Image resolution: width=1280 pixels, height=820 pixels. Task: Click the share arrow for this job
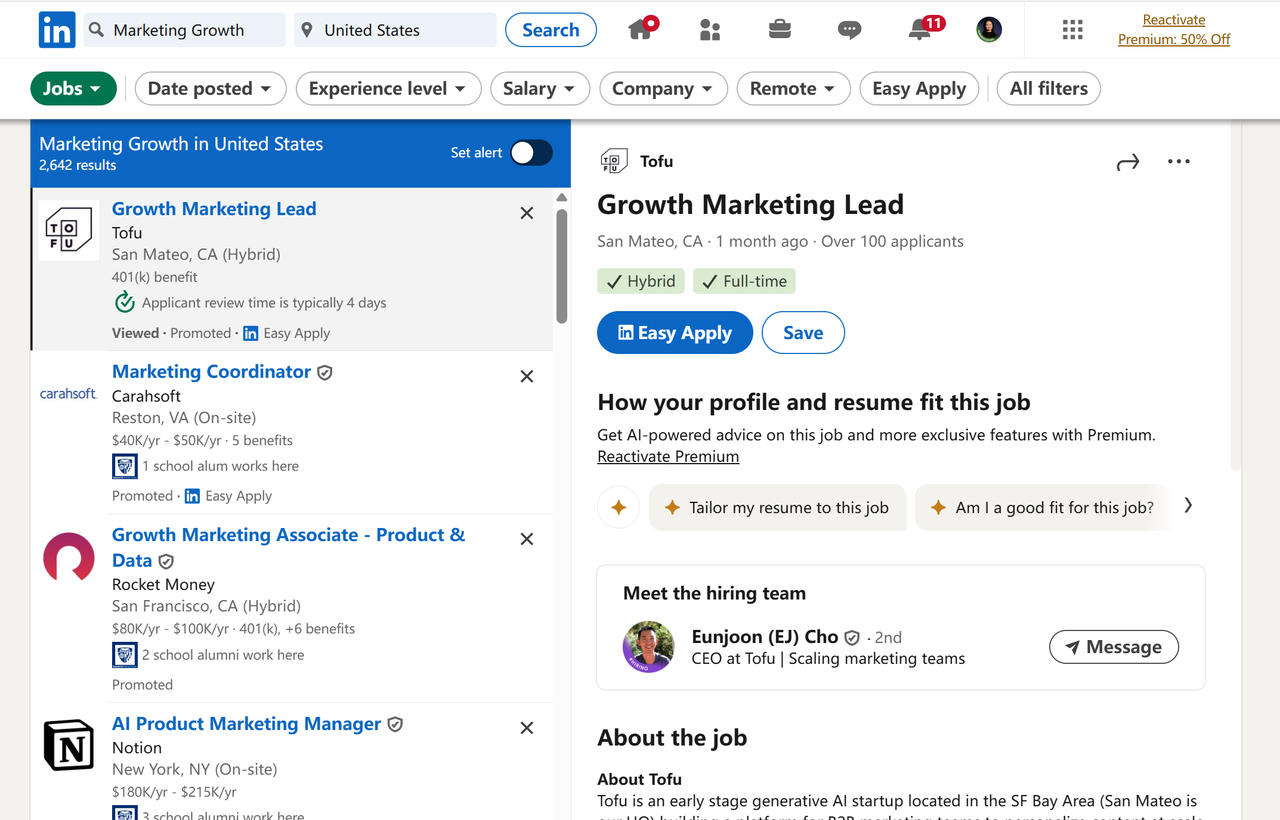pos(1128,162)
